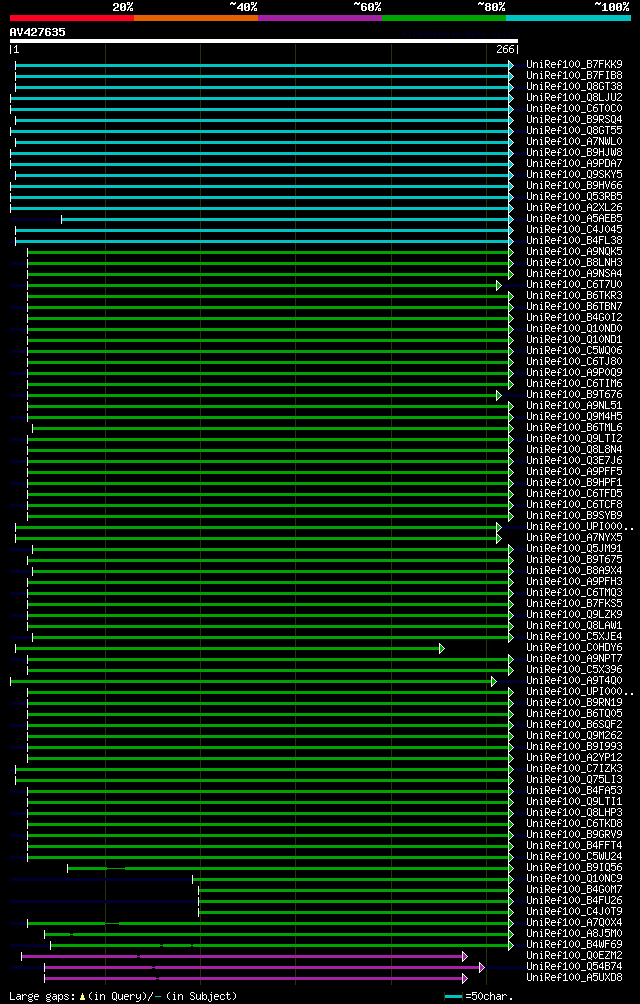Select hit label UniRef100_Q9SKY5

pyautogui.click(x=574, y=174)
